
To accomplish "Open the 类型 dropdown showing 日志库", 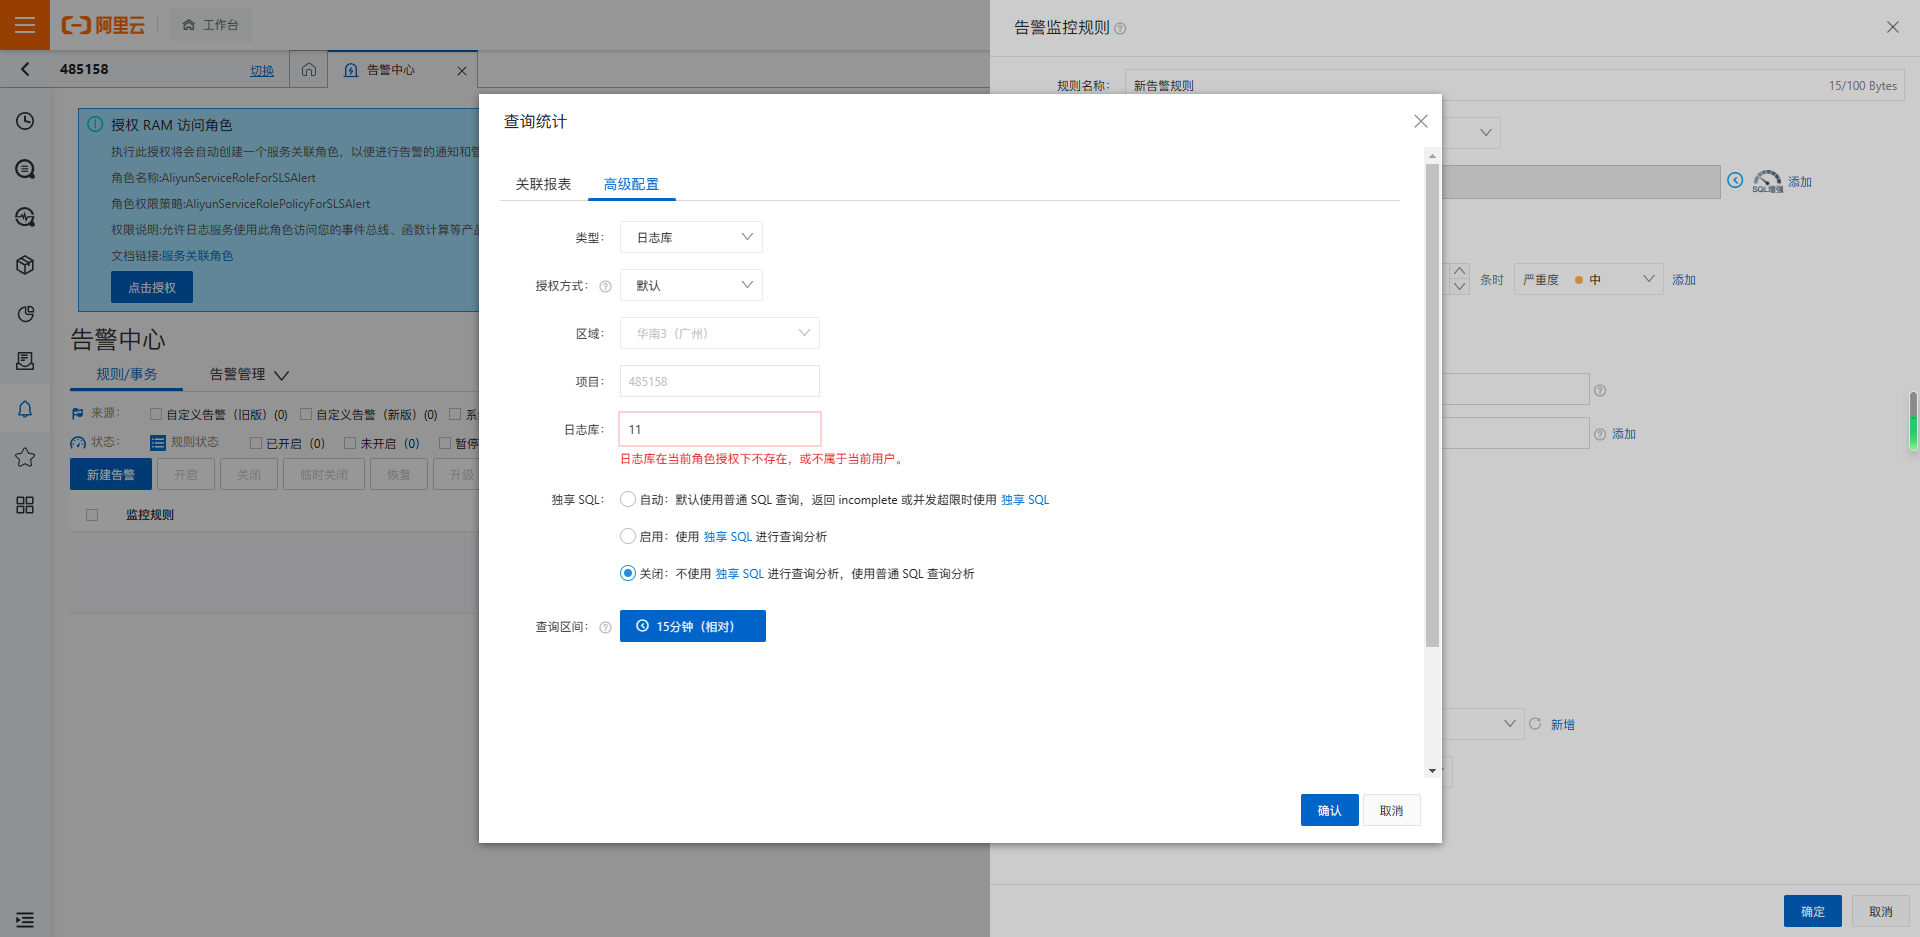I will point(691,237).
